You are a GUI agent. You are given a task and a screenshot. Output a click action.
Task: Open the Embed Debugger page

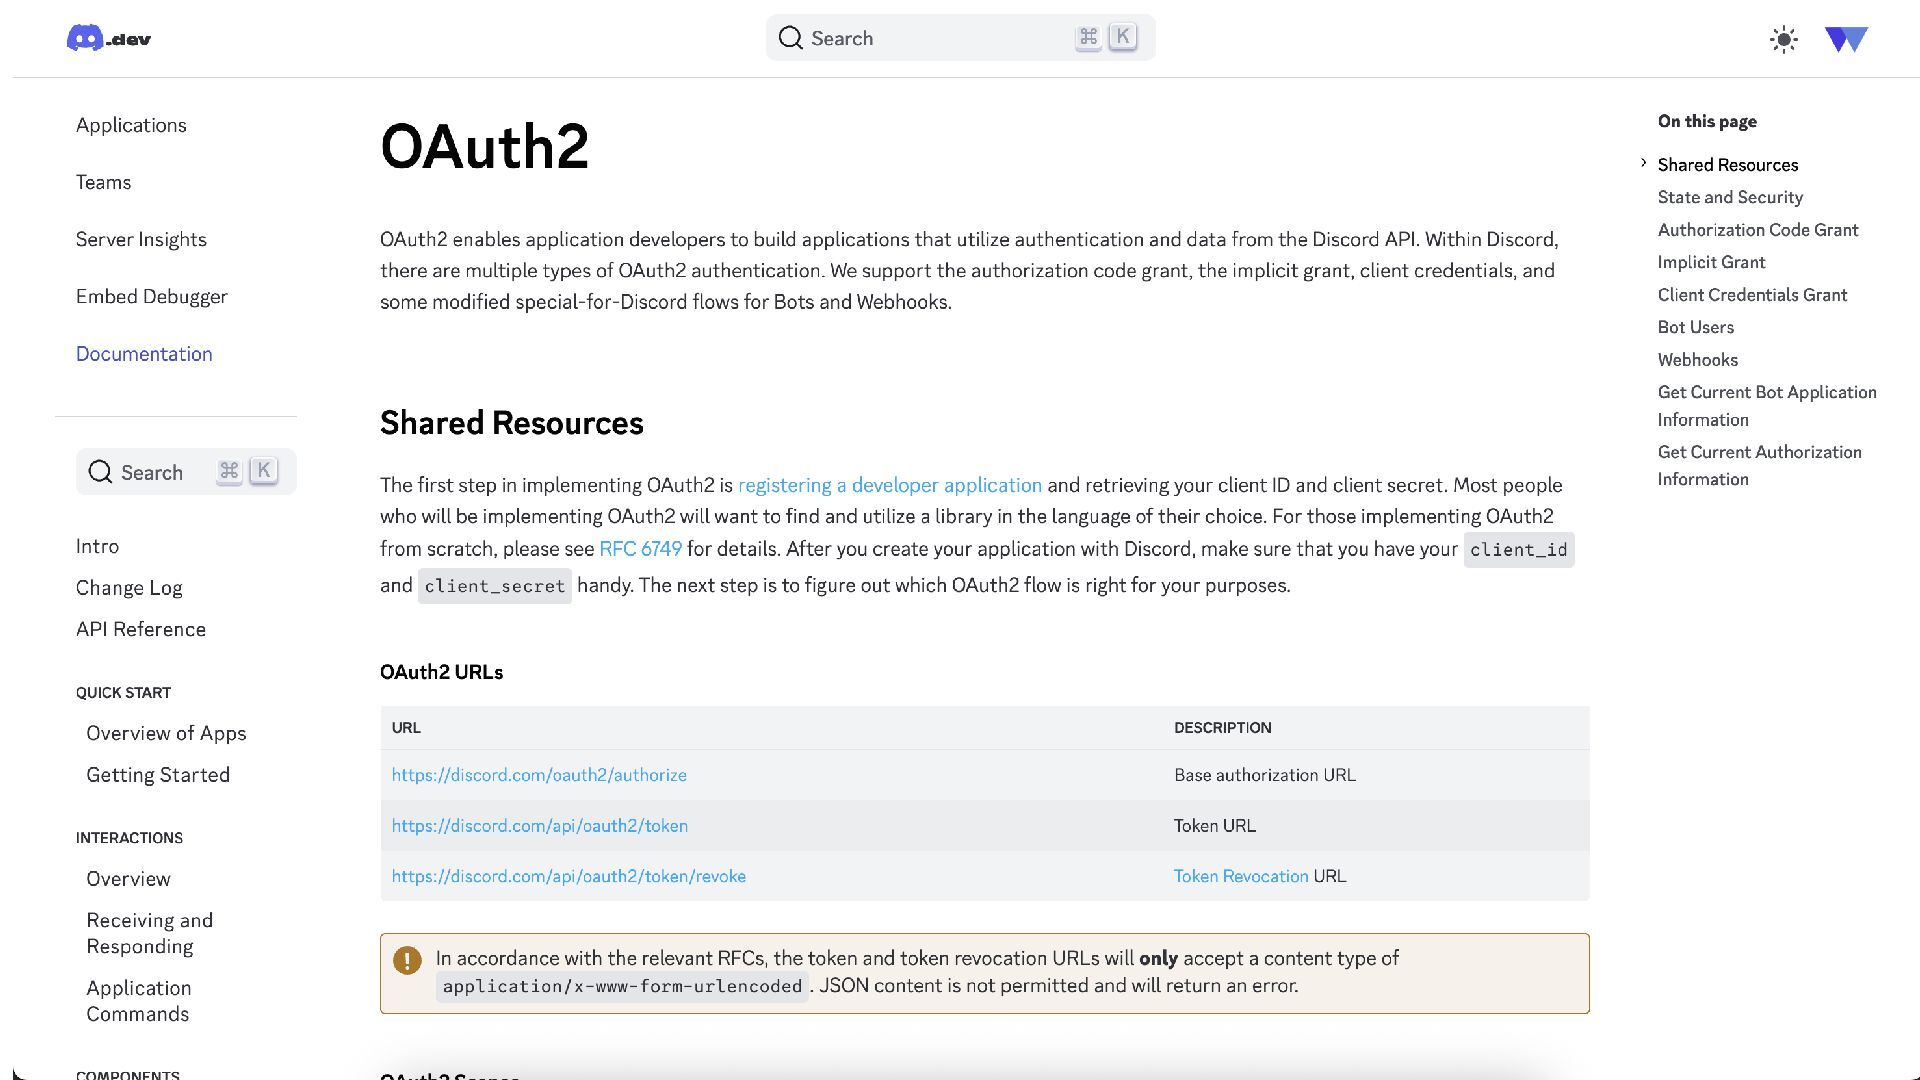(151, 296)
